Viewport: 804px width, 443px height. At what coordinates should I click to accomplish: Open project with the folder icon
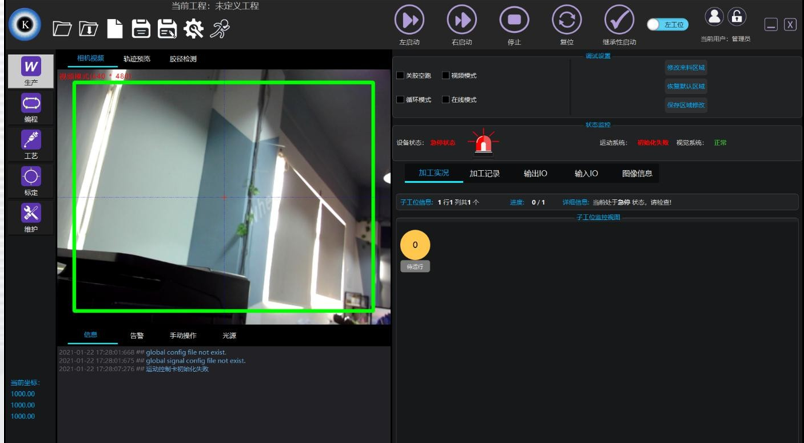point(62,28)
